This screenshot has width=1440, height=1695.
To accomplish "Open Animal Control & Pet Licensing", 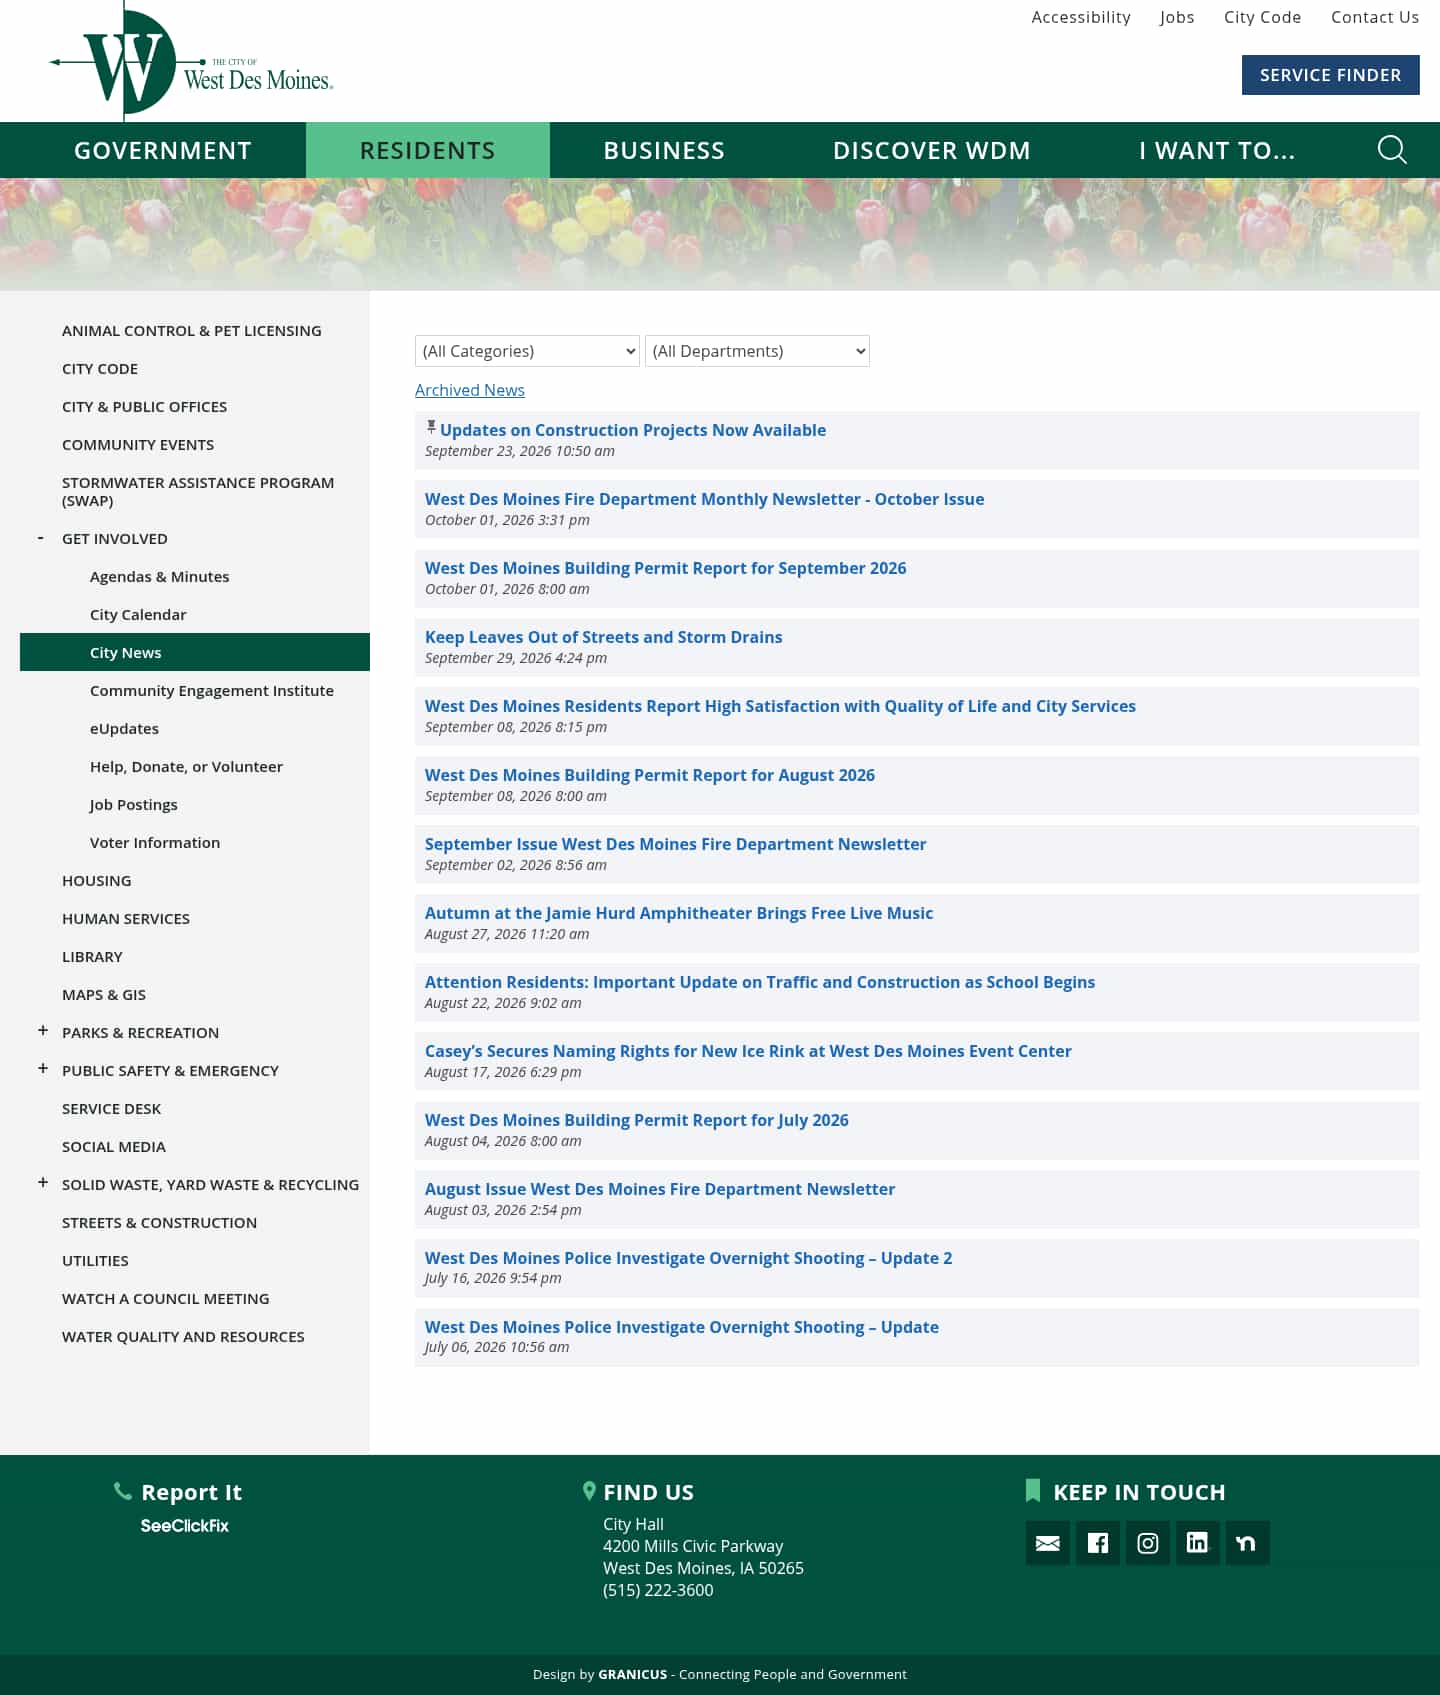I will point(192,331).
